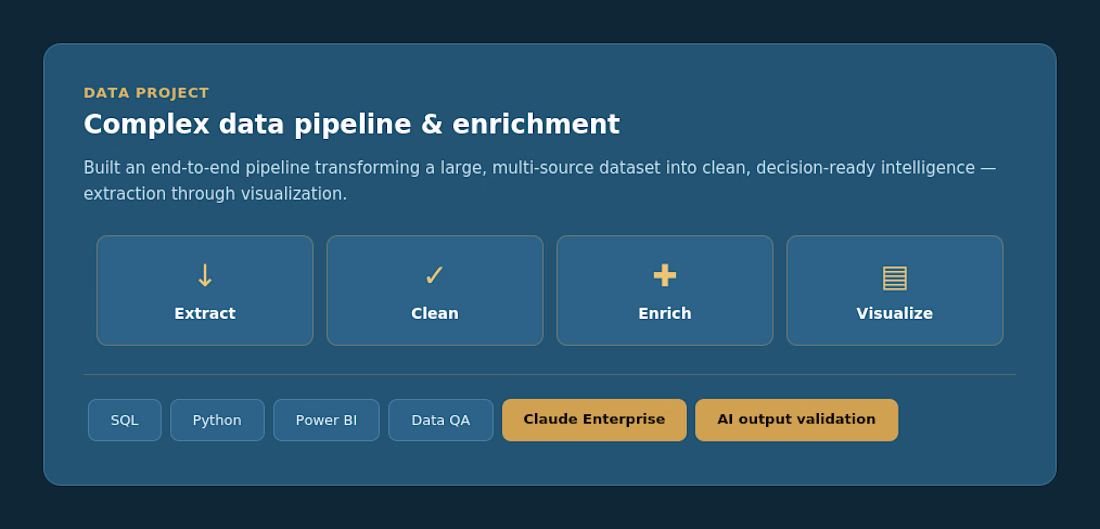
Task: Click the Python skill tag
Action: coord(217,420)
